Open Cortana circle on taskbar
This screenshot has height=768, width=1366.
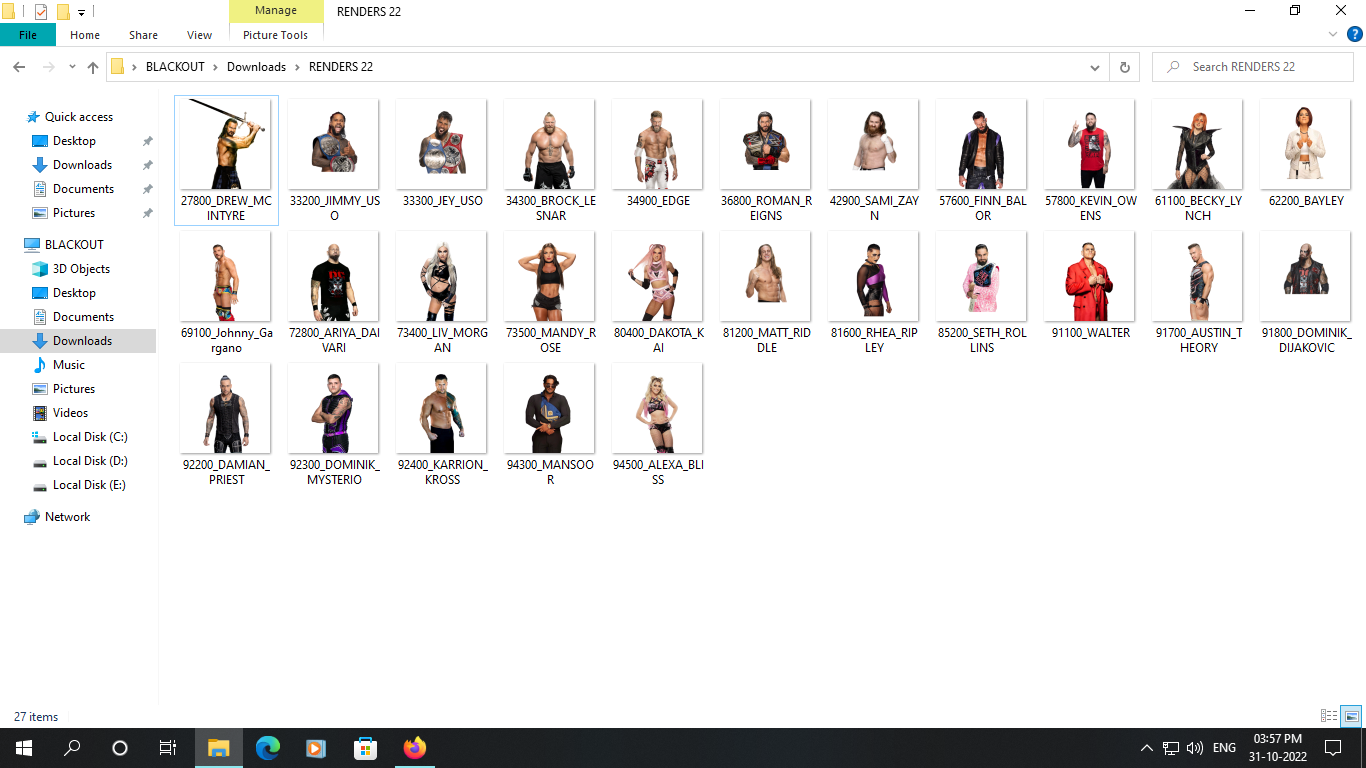coord(120,748)
